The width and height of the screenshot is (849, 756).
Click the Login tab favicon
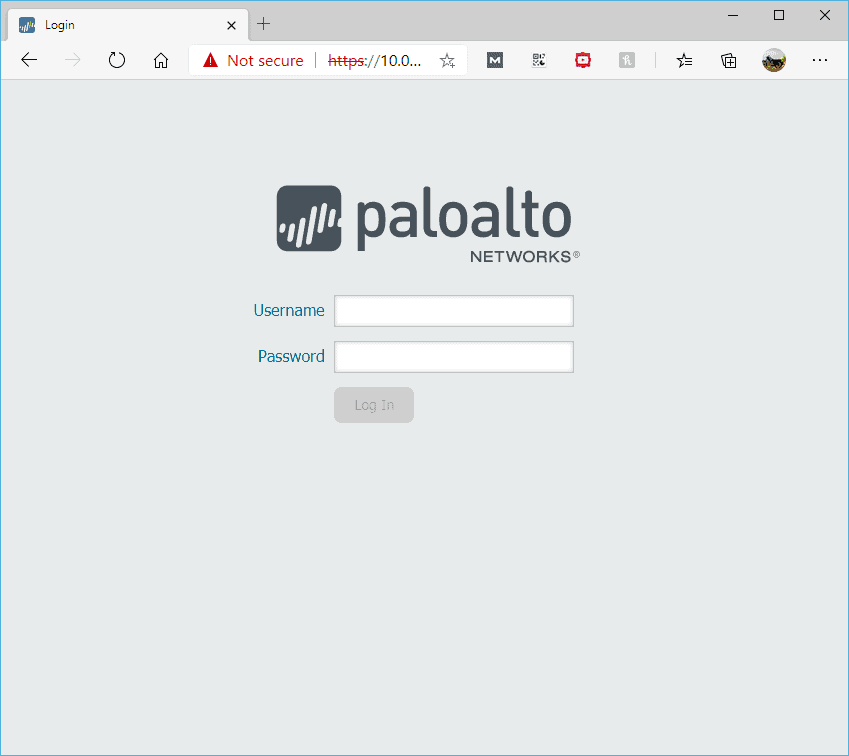(x=27, y=25)
